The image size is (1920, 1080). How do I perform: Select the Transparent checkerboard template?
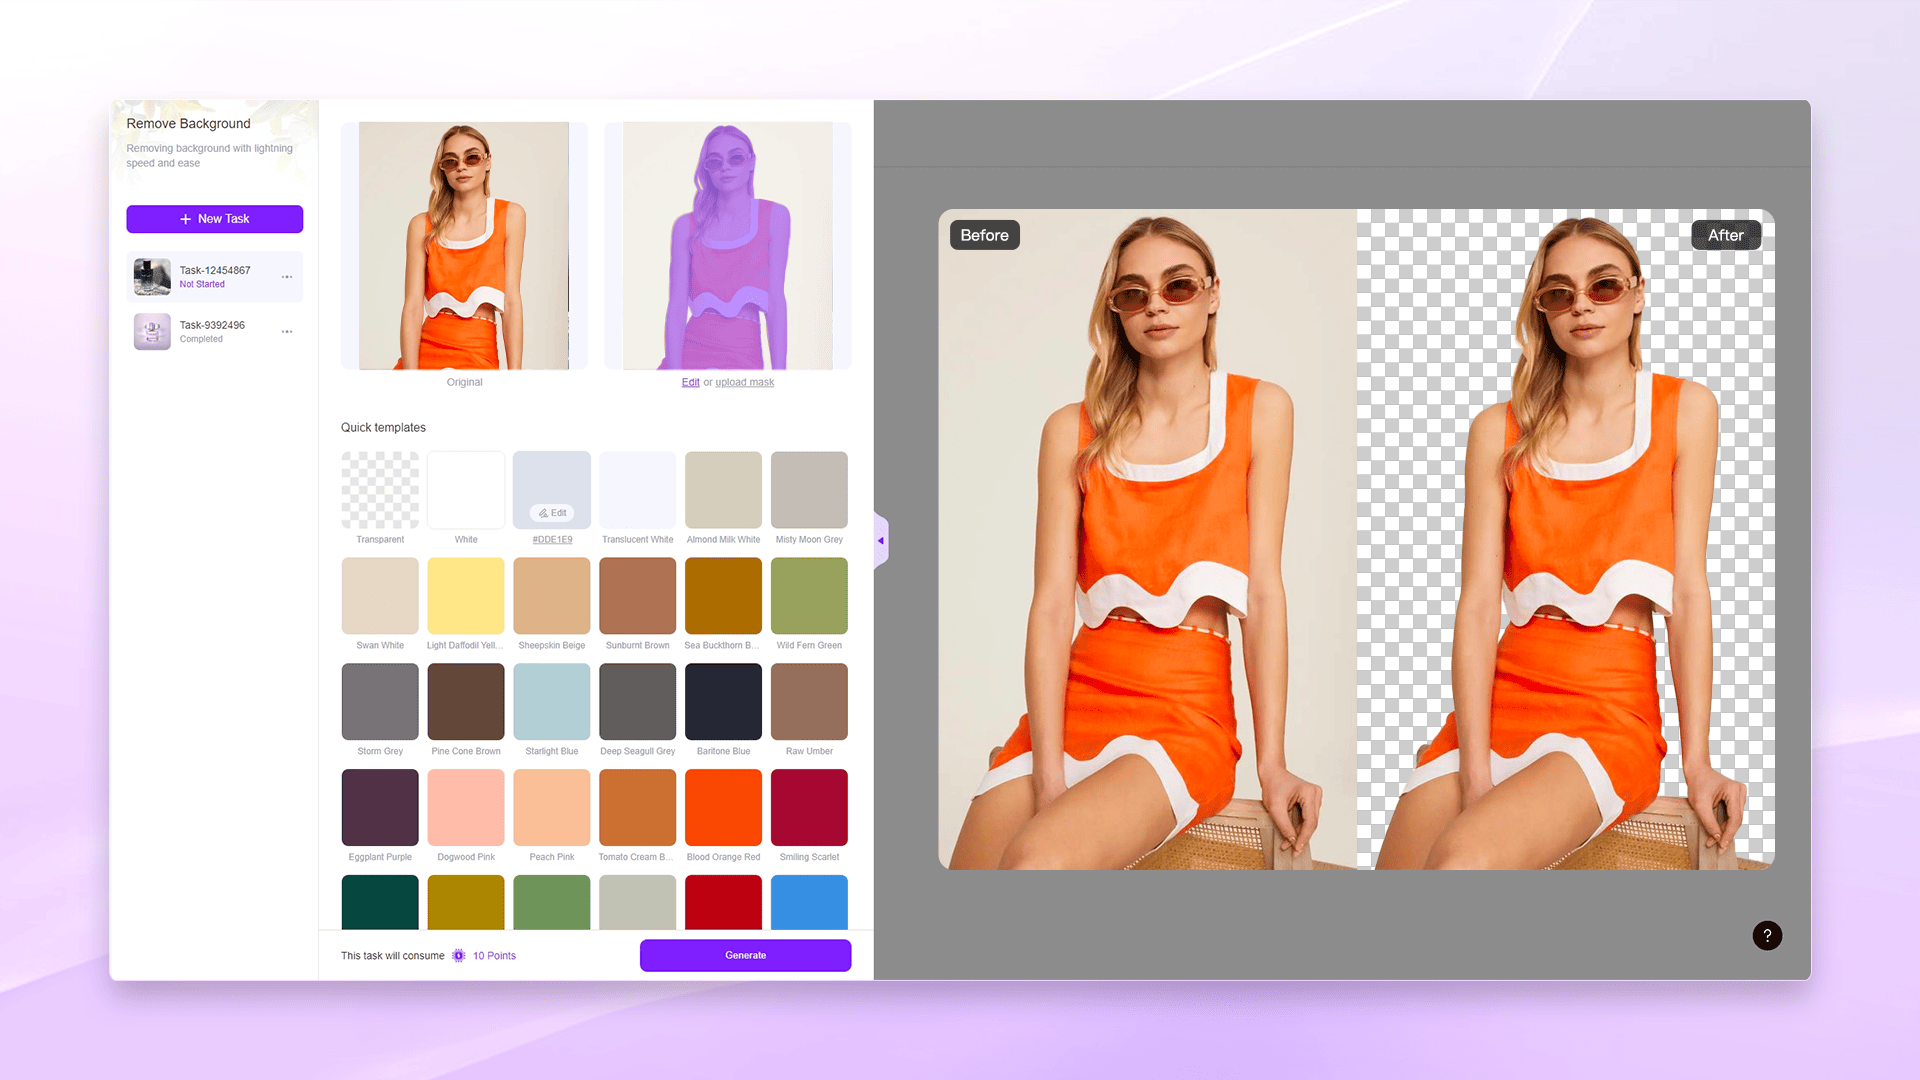[380, 490]
